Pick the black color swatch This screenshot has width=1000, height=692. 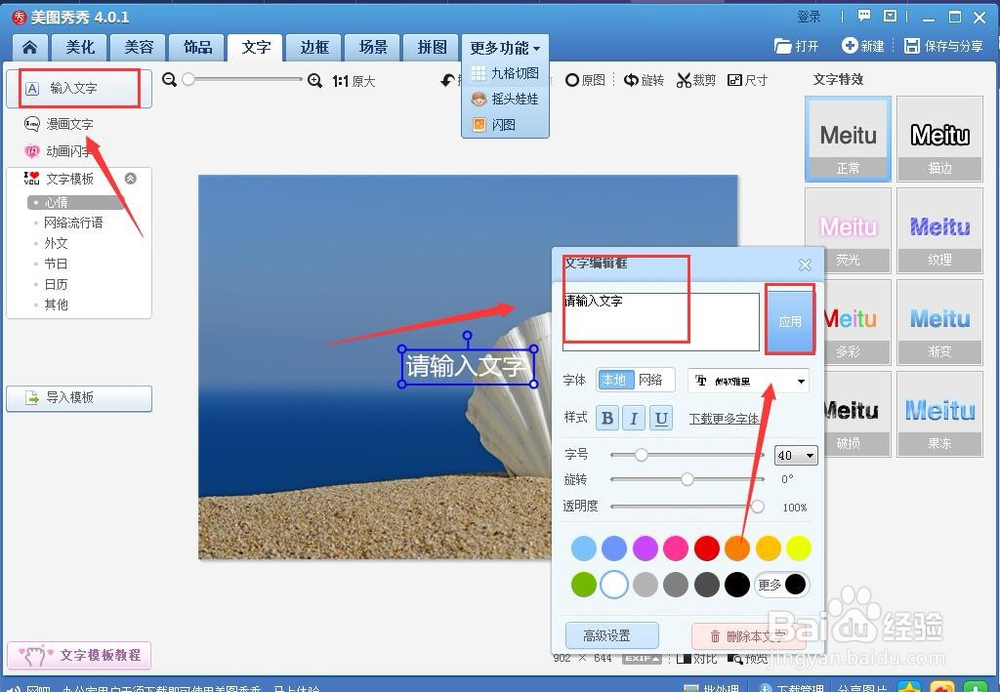coord(737,584)
